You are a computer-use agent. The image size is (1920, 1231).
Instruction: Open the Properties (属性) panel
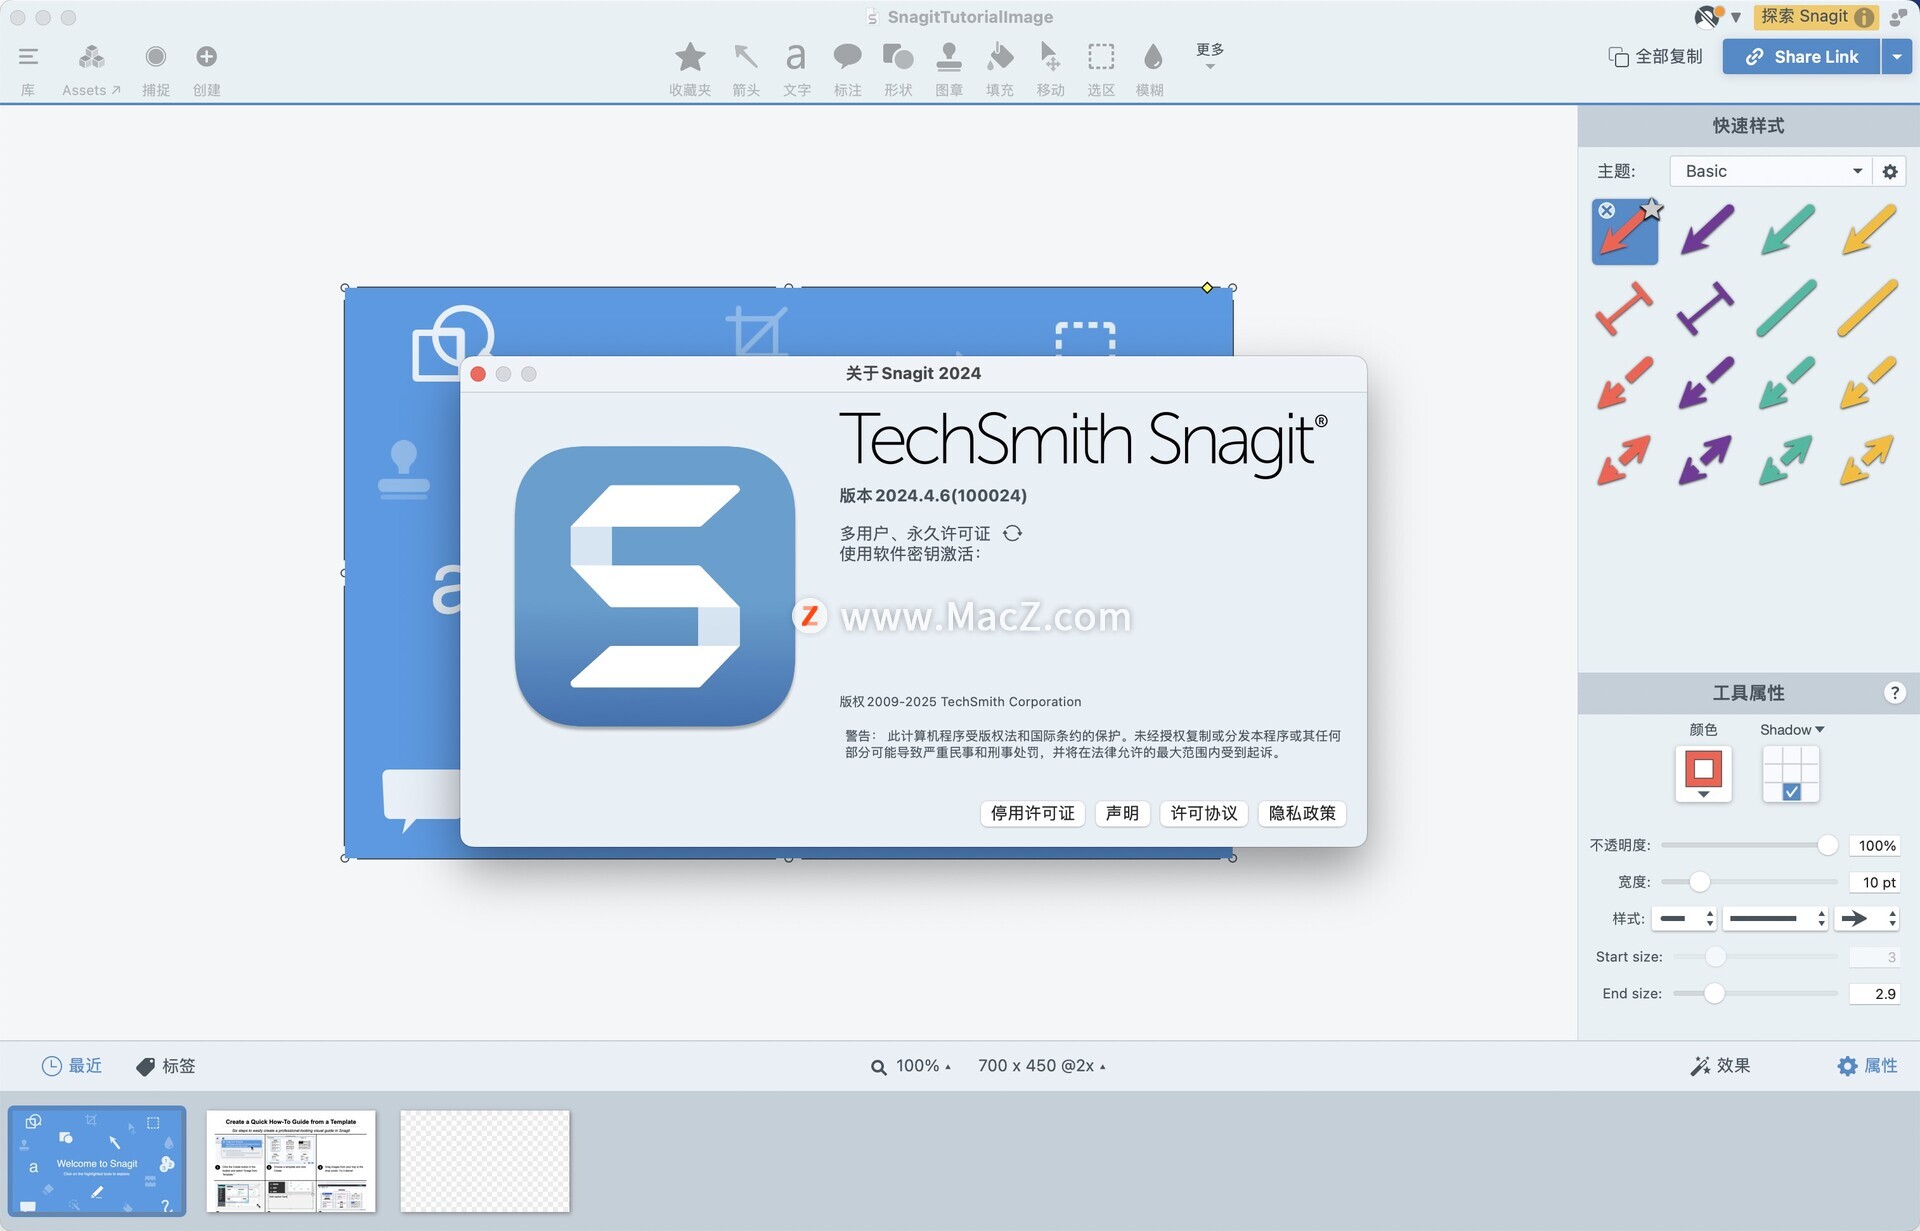[x=1867, y=1066]
